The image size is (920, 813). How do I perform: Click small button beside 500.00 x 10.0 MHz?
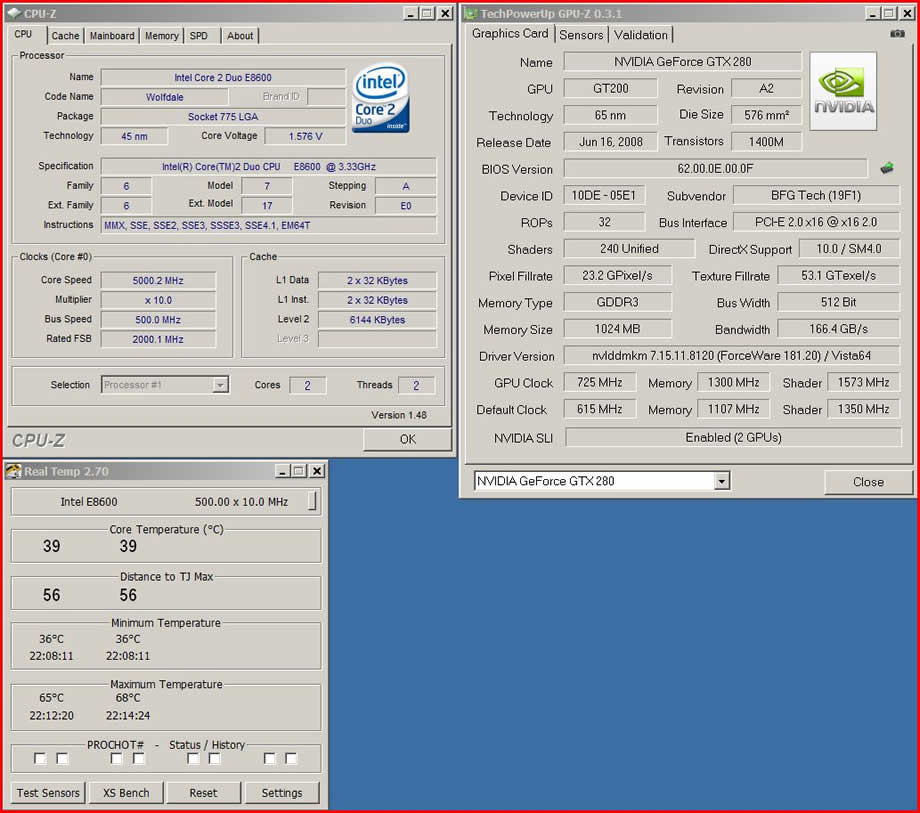(313, 501)
